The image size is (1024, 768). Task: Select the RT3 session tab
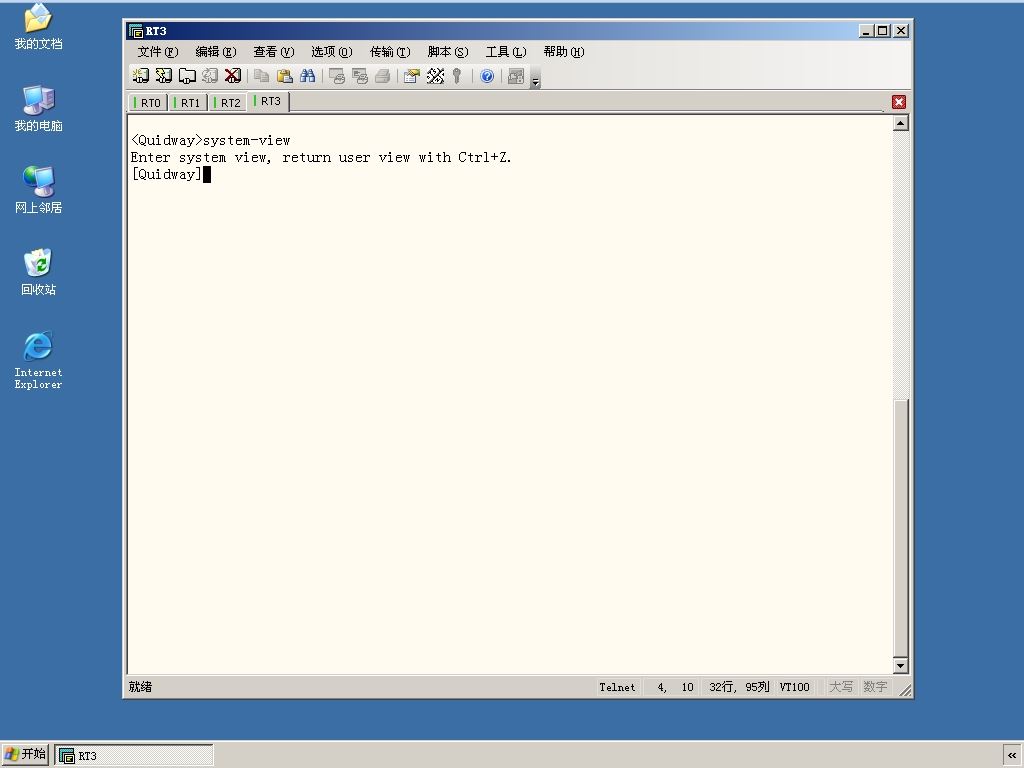pyautogui.click(x=268, y=101)
